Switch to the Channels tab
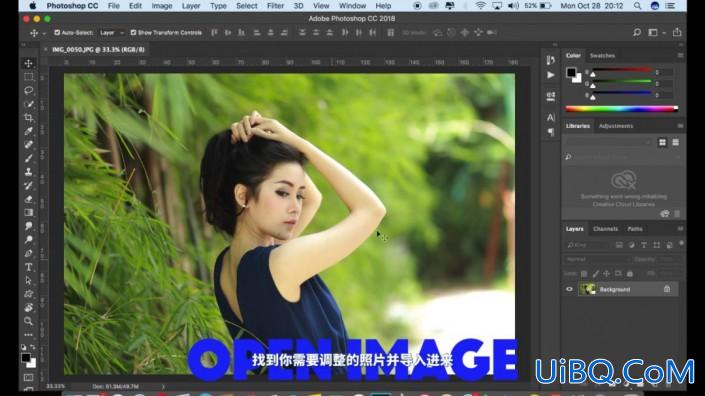 click(x=605, y=229)
